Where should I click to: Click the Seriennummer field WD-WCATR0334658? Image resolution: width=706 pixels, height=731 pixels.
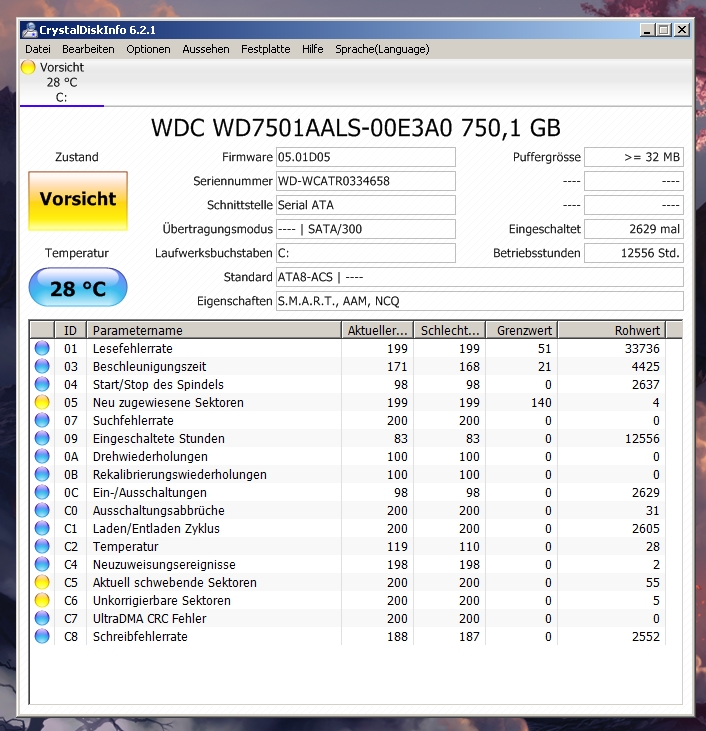click(x=366, y=181)
